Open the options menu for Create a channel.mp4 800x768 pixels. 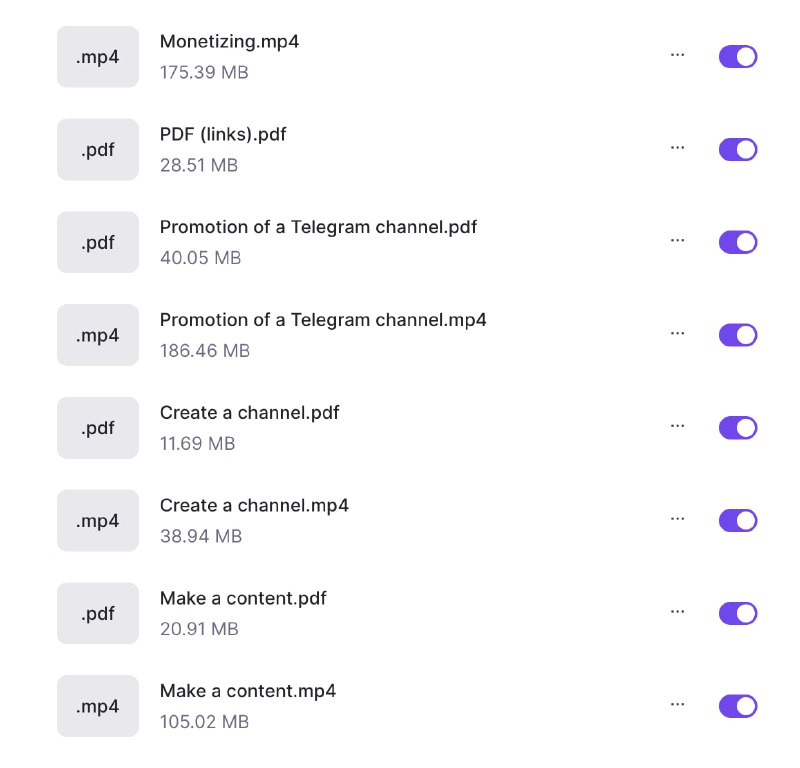point(678,519)
